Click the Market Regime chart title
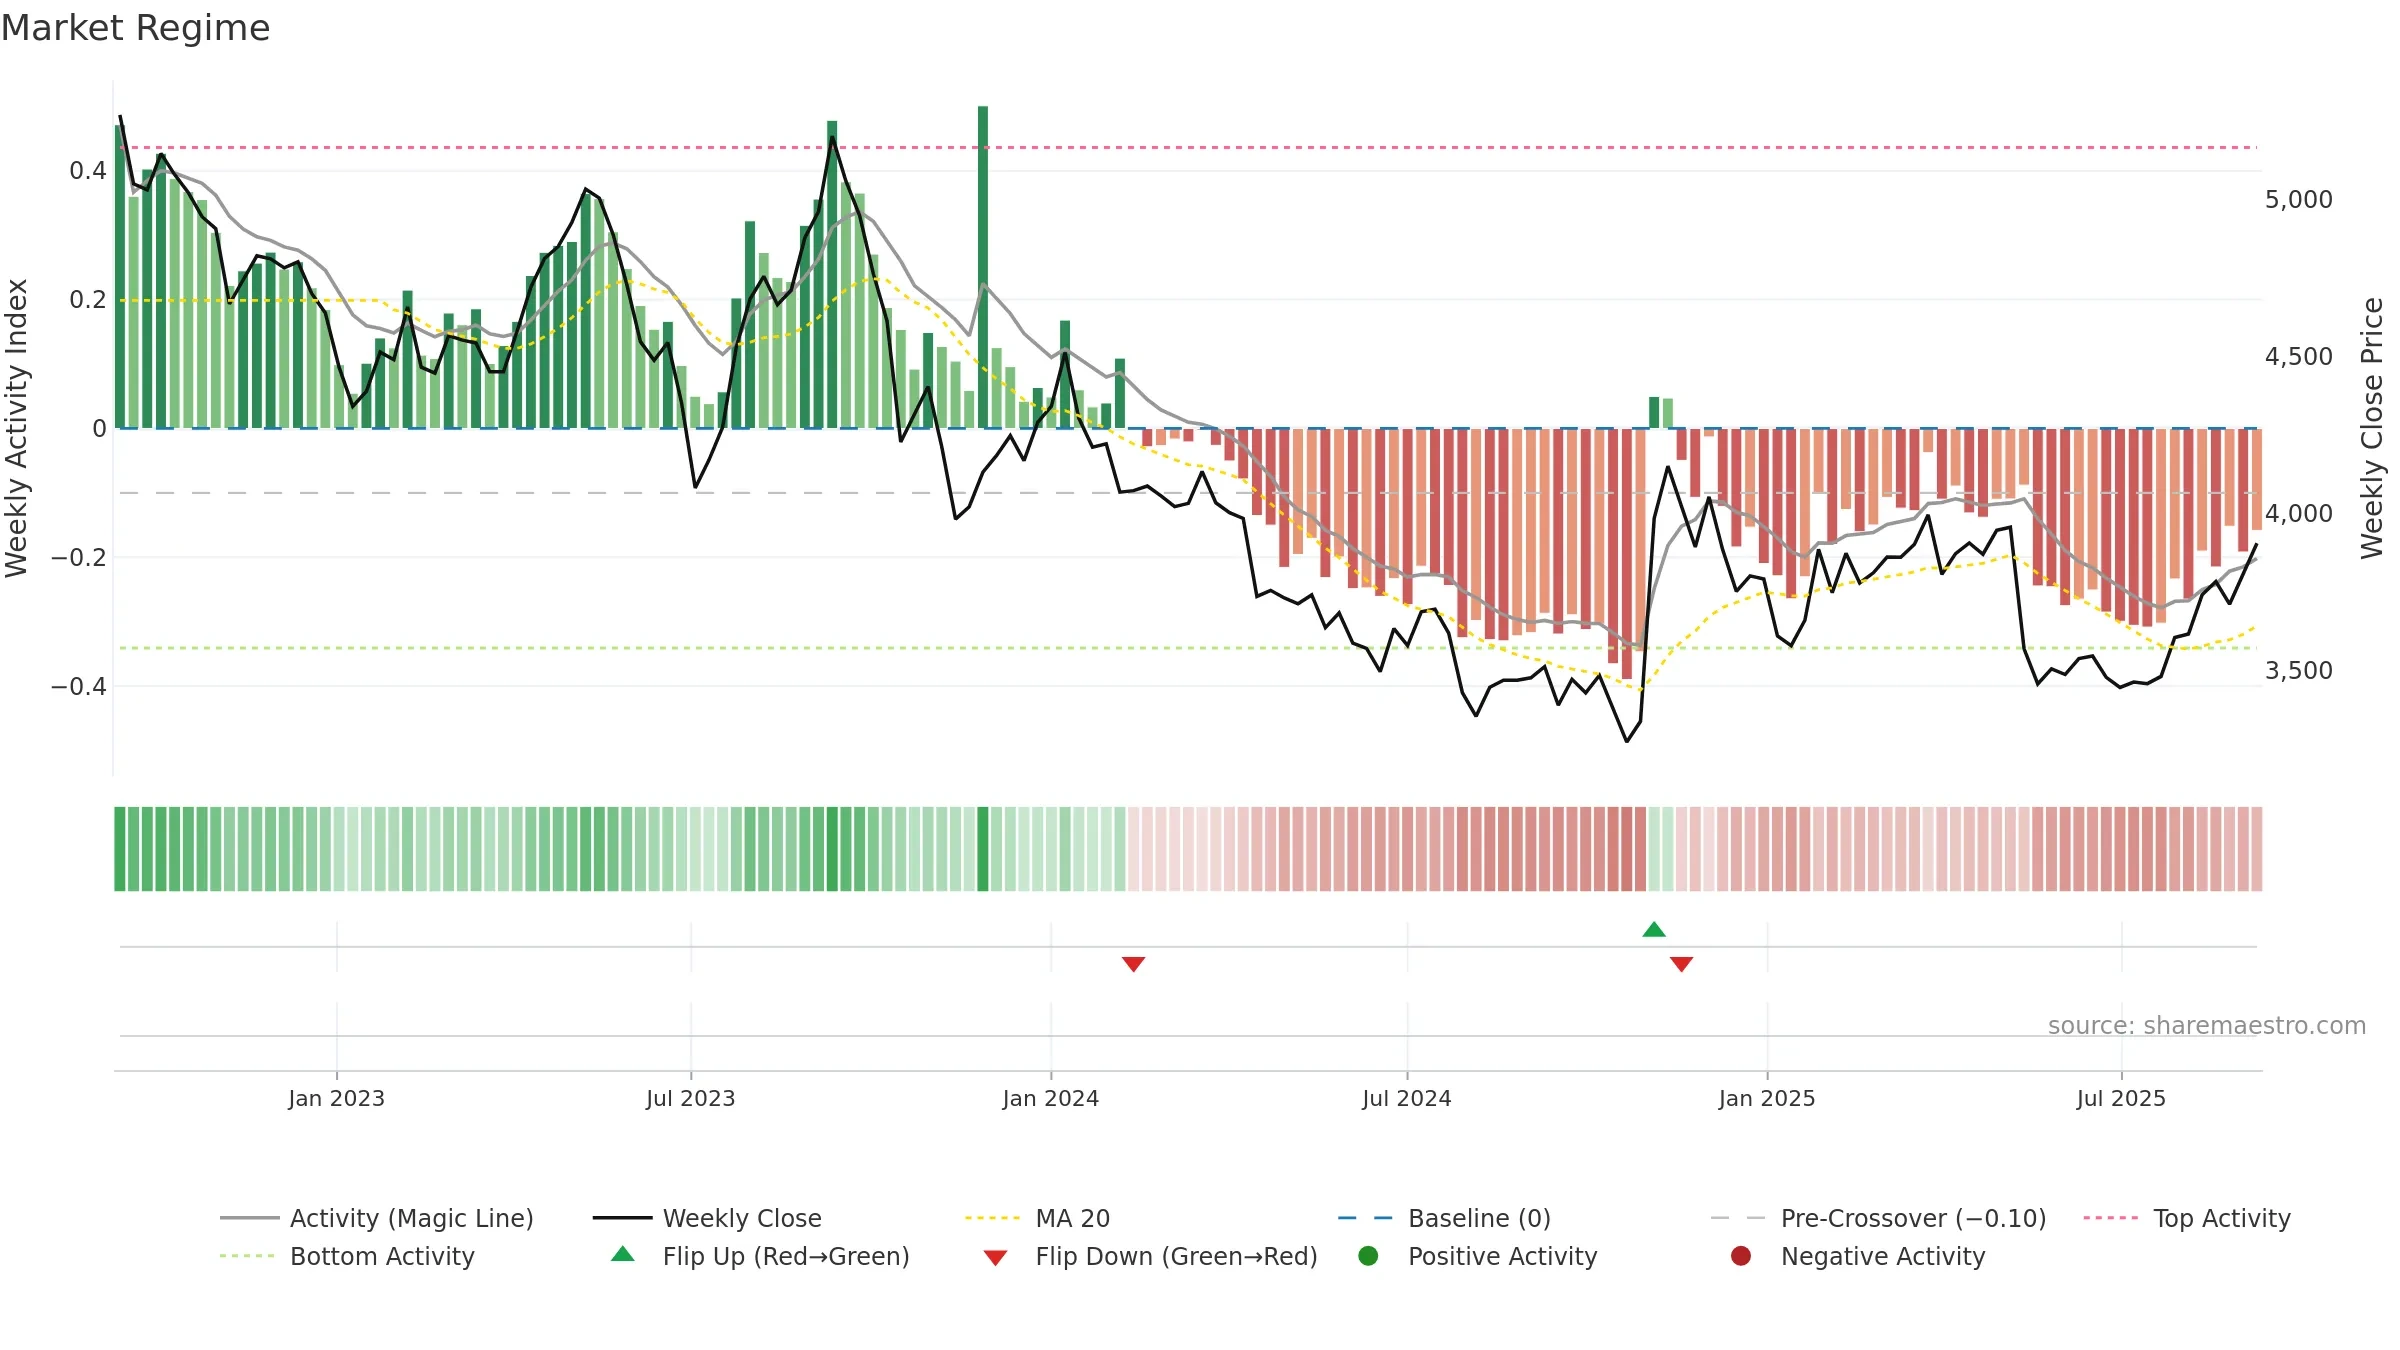2400x1350 pixels. [x=135, y=28]
